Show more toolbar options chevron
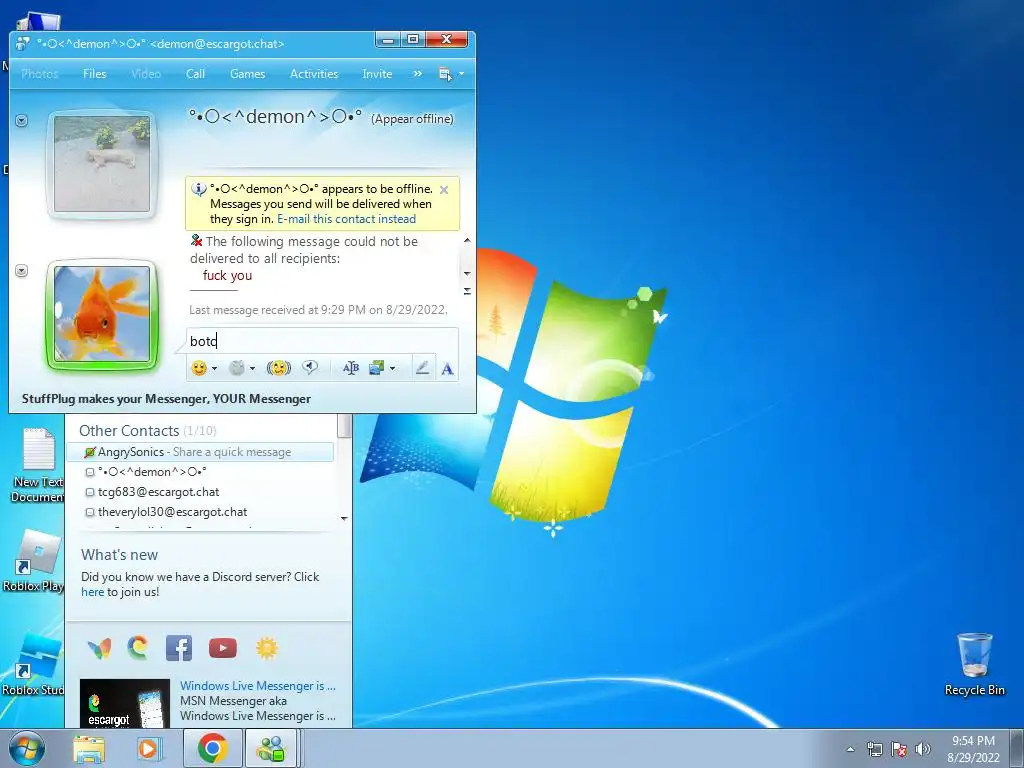Viewport: 1024px width, 768px height. point(417,74)
